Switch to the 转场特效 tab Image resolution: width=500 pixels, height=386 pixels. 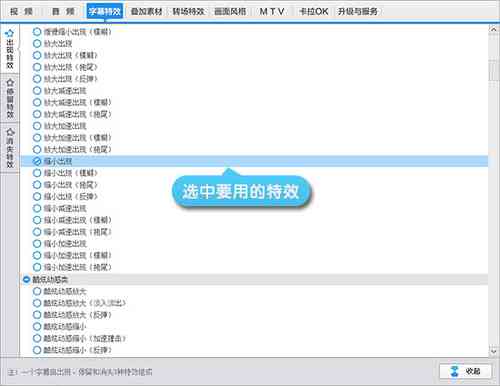(x=188, y=12)
